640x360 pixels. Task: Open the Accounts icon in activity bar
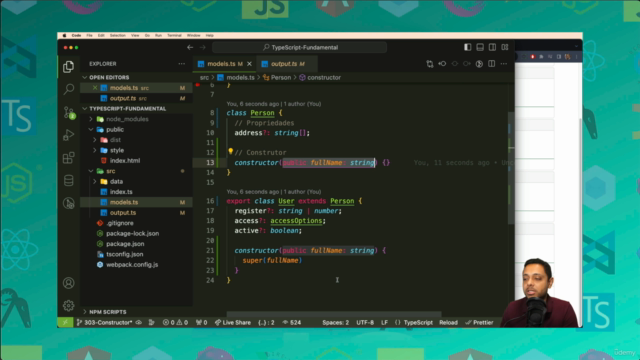(69, 283)
